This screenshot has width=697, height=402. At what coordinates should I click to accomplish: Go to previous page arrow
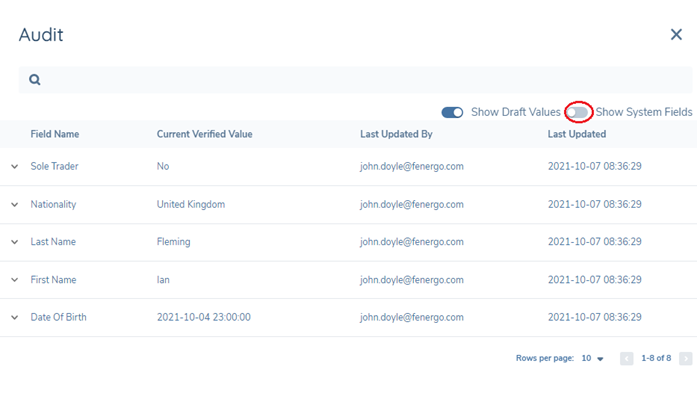pyautogui.click(x=626, y=358)
